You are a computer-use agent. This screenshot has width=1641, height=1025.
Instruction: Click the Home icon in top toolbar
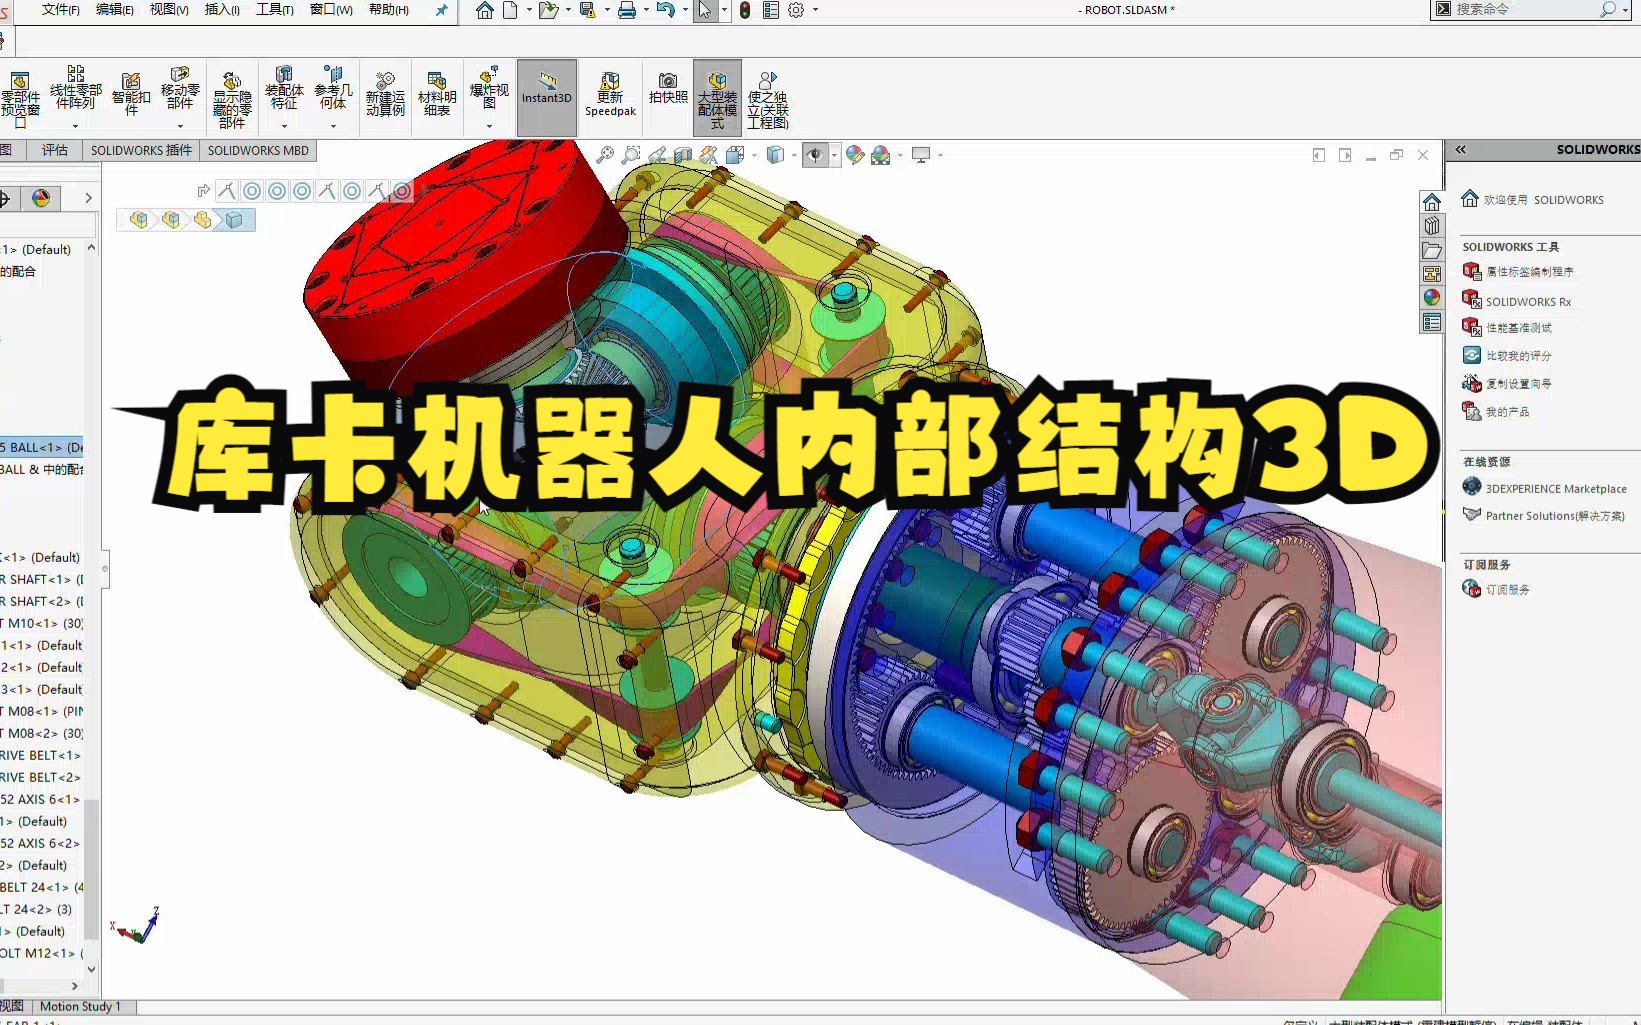[x=485, y=10]
